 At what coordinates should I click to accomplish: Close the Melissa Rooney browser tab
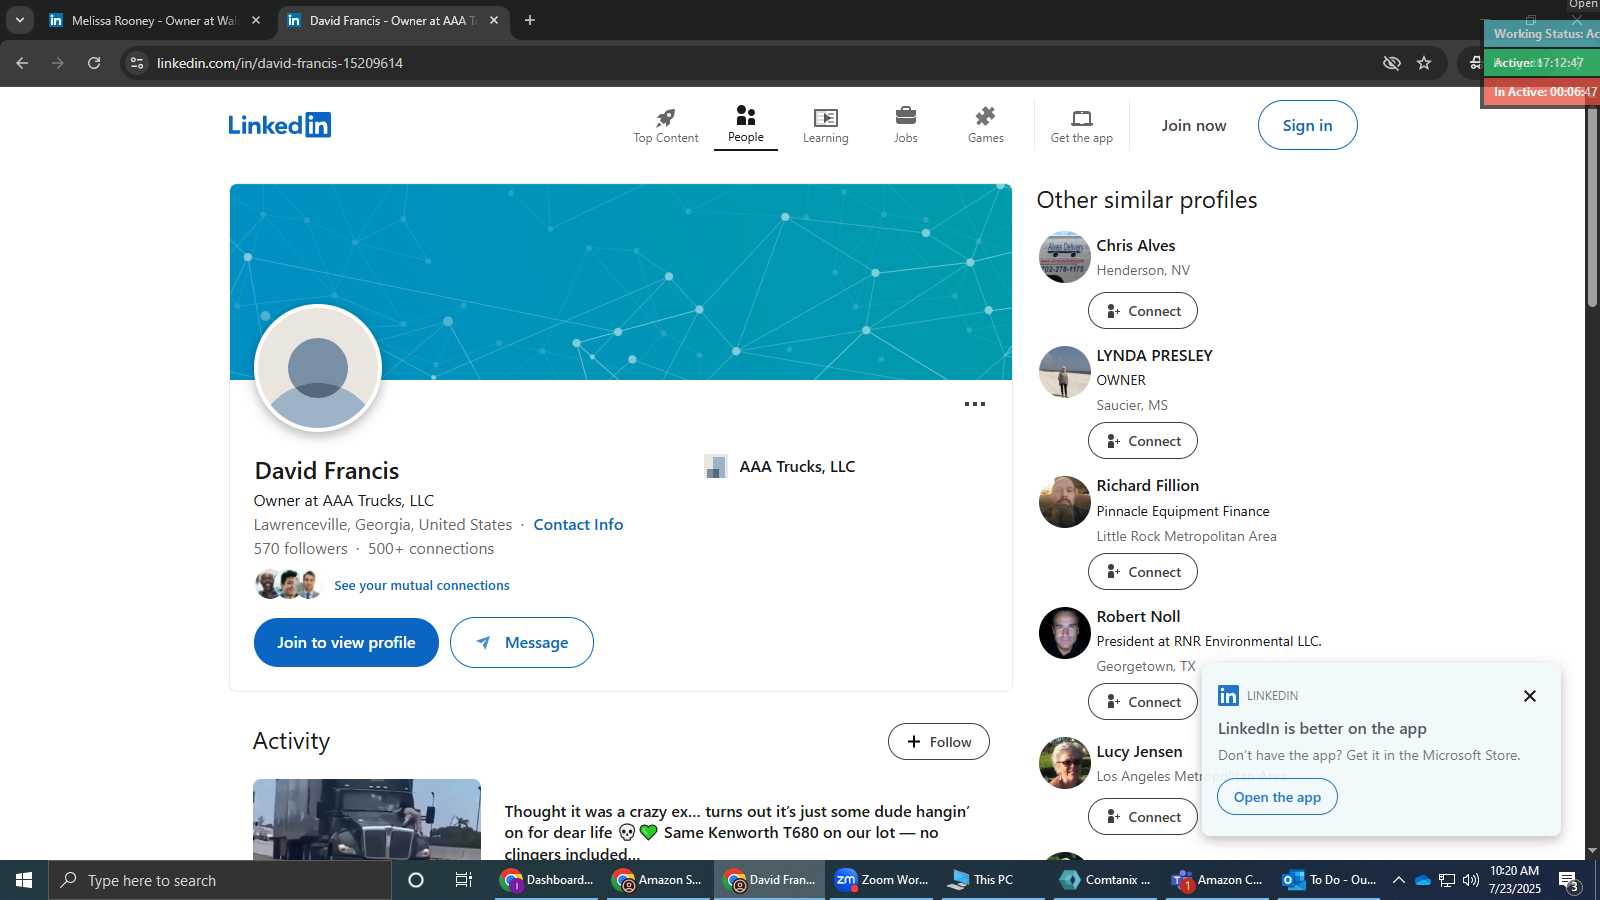255,20
